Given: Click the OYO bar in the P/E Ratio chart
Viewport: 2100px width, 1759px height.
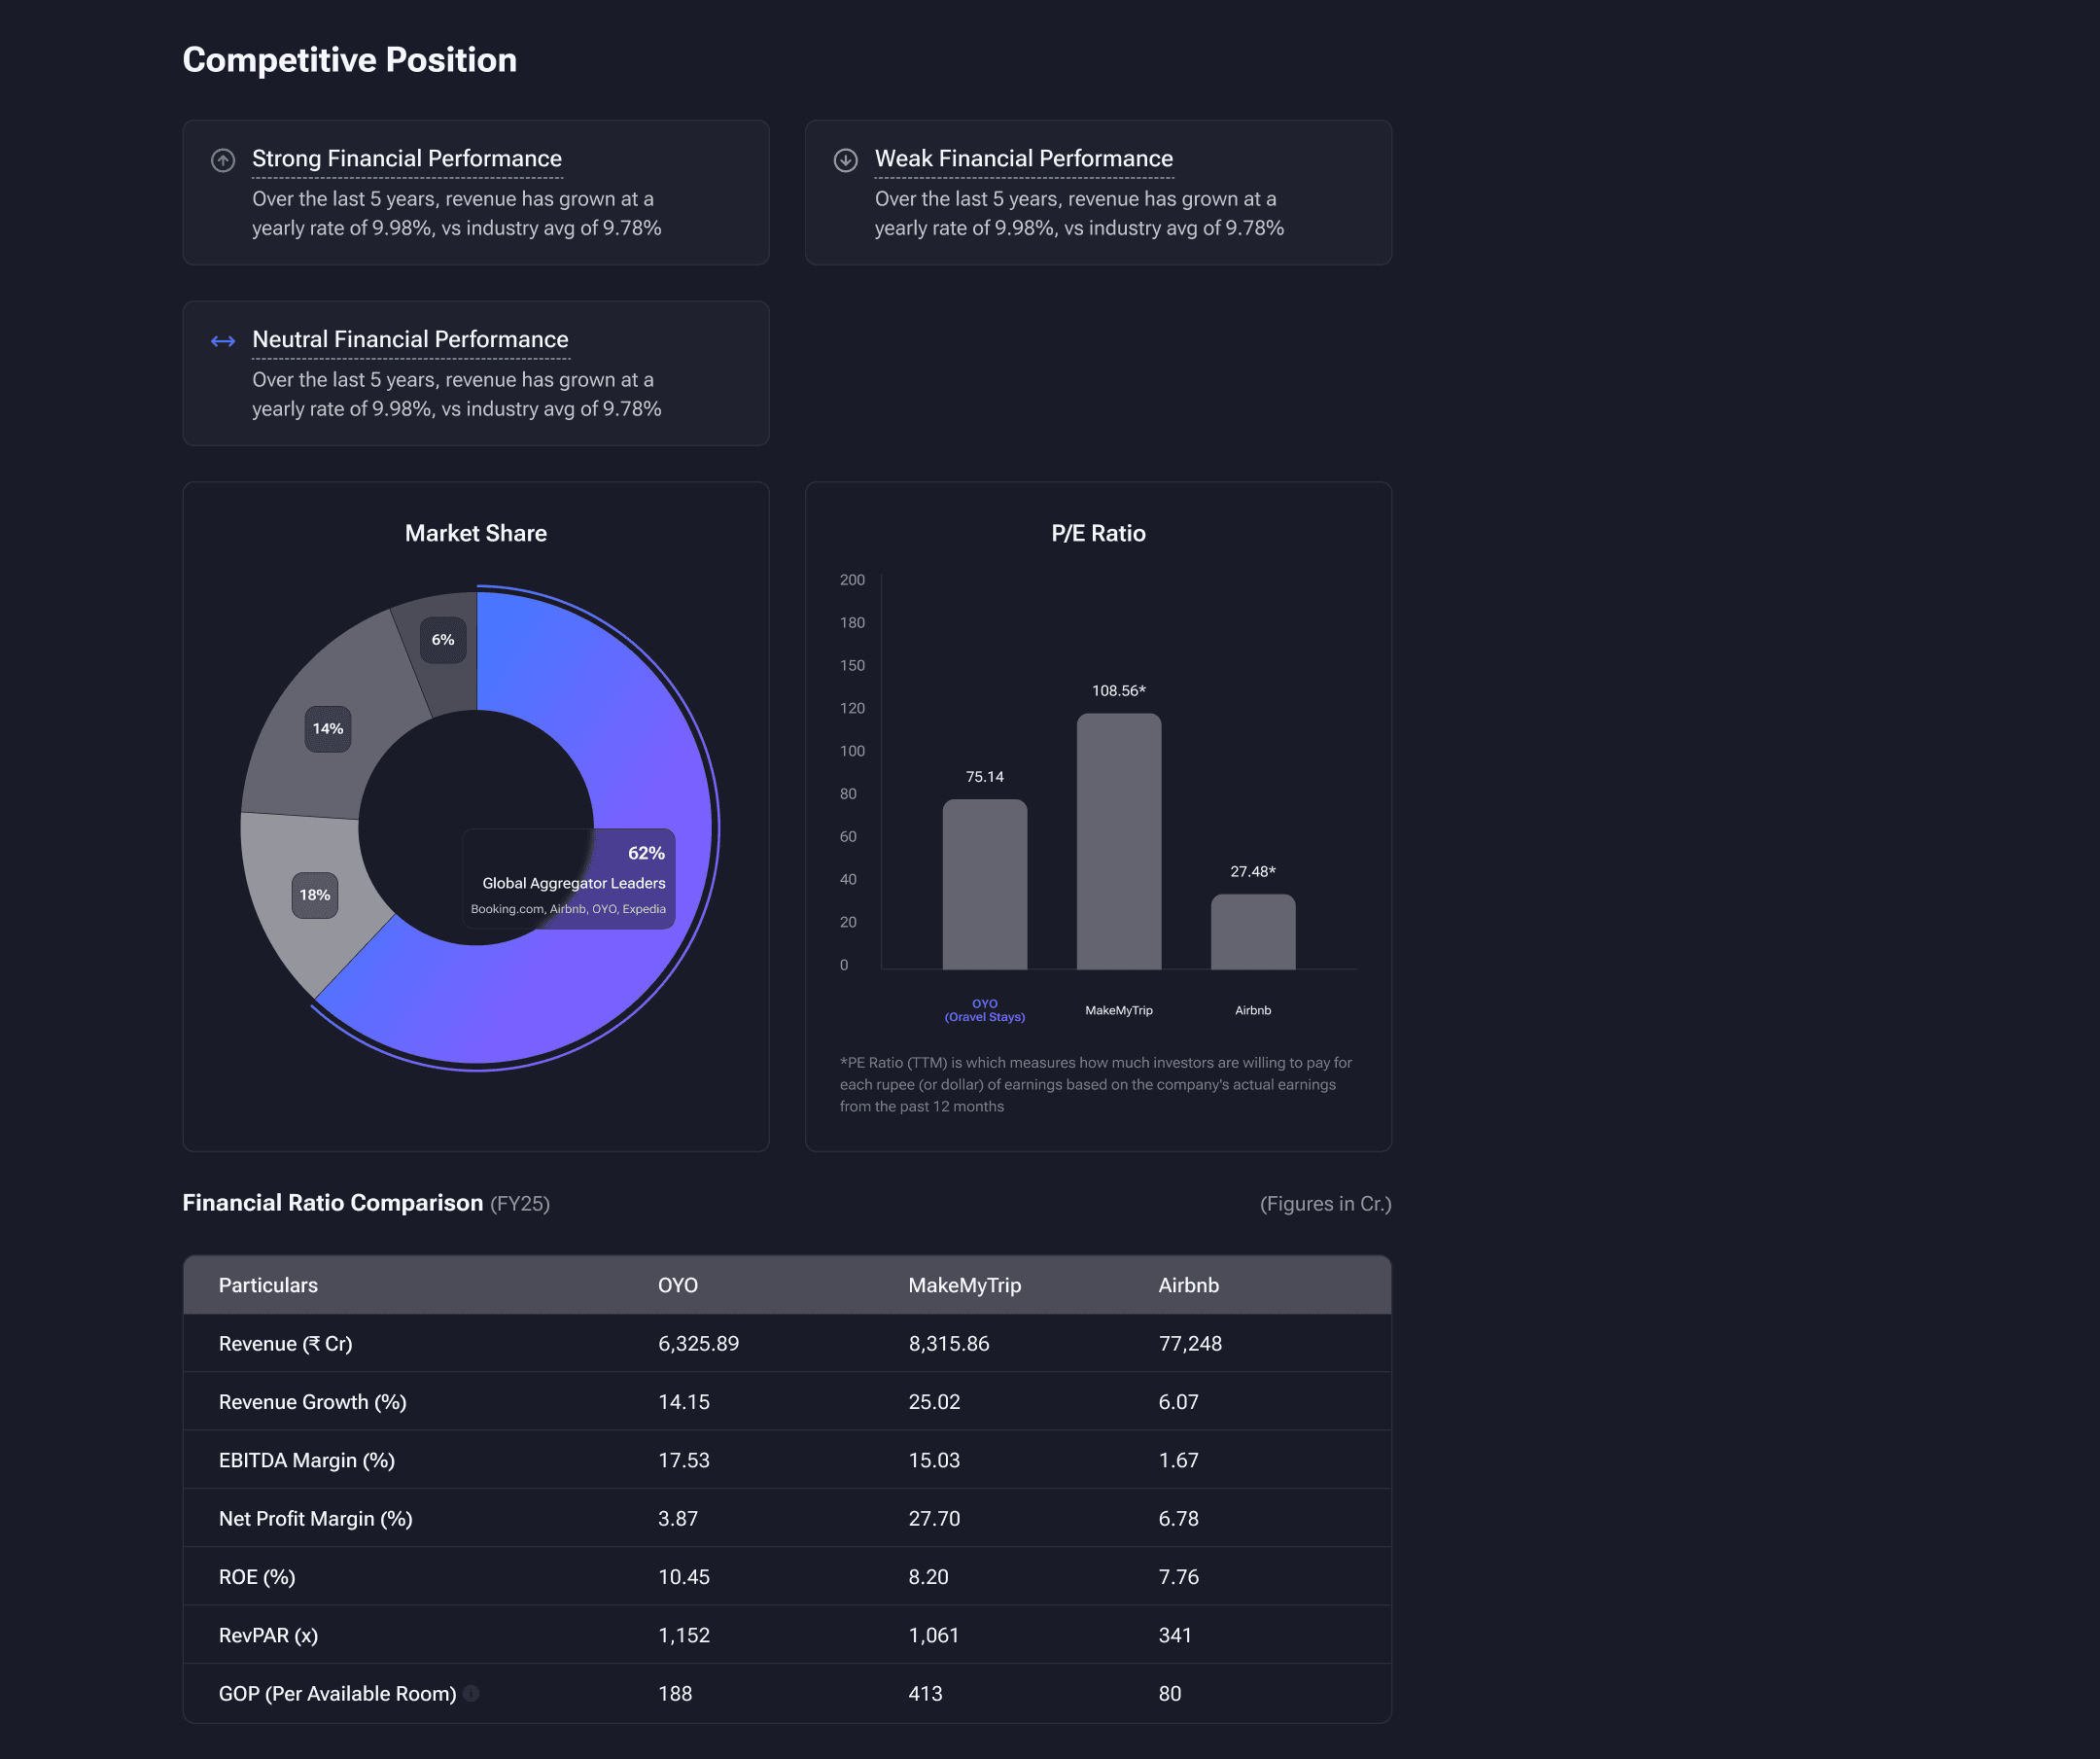Looking at the screenshot, I should [x=985, y=884].
